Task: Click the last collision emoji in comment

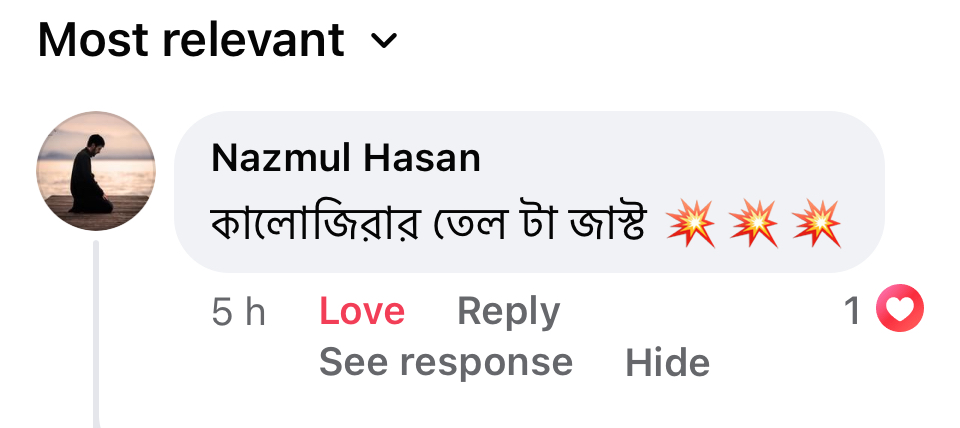Action: (x=817, y=223)
